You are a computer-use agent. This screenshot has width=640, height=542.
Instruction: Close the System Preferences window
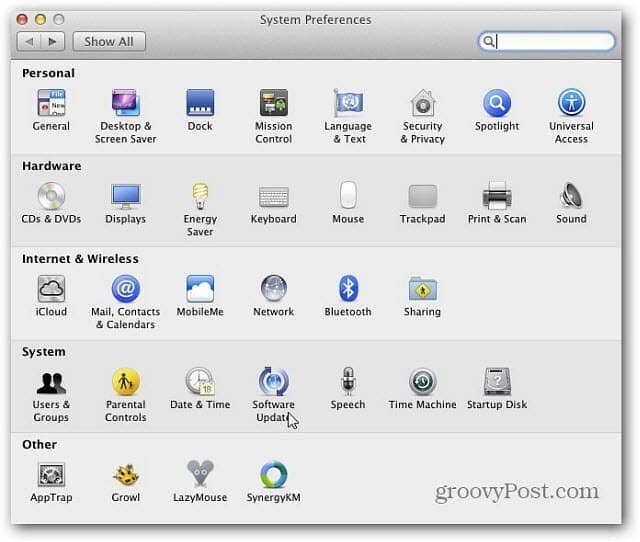pos(22,19)
